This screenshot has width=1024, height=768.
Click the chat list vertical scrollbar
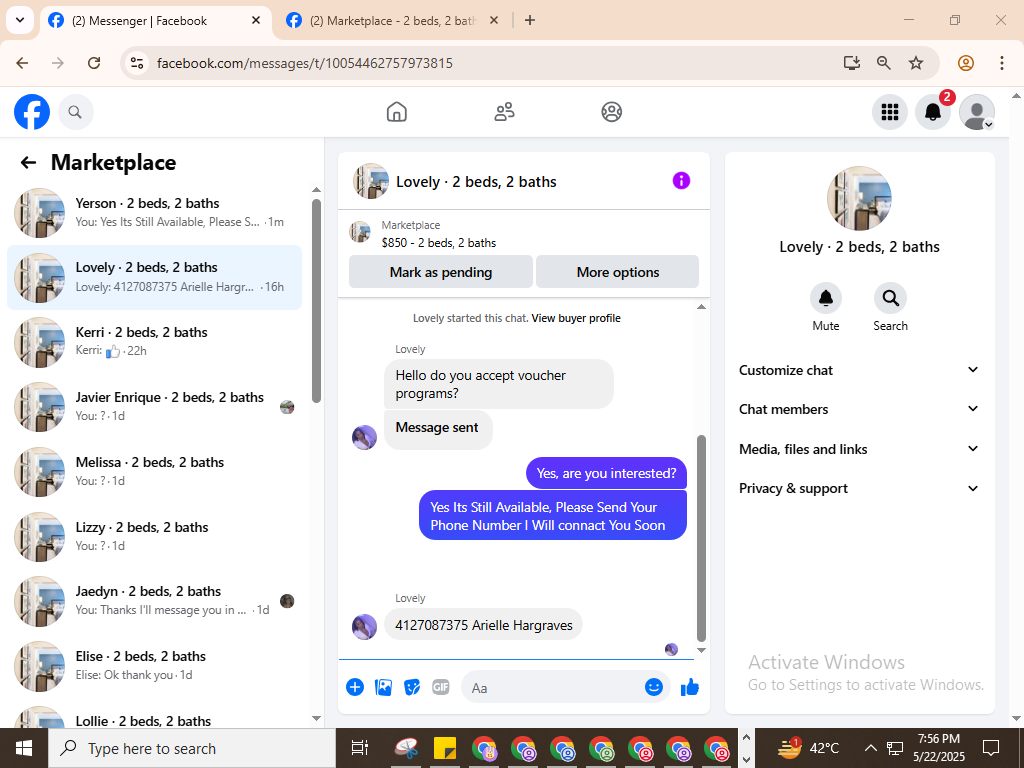tap(316, 300)
